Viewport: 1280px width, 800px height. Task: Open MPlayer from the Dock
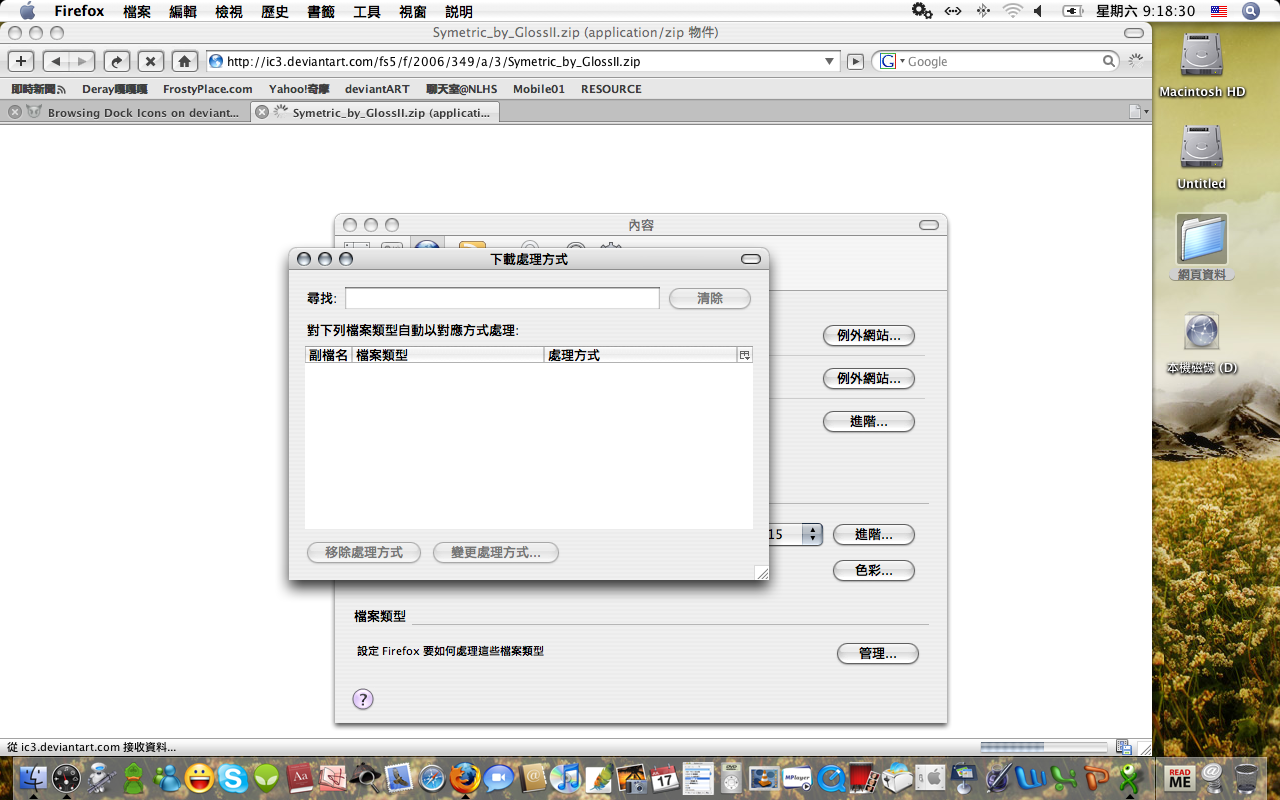[x=798, y=778]
